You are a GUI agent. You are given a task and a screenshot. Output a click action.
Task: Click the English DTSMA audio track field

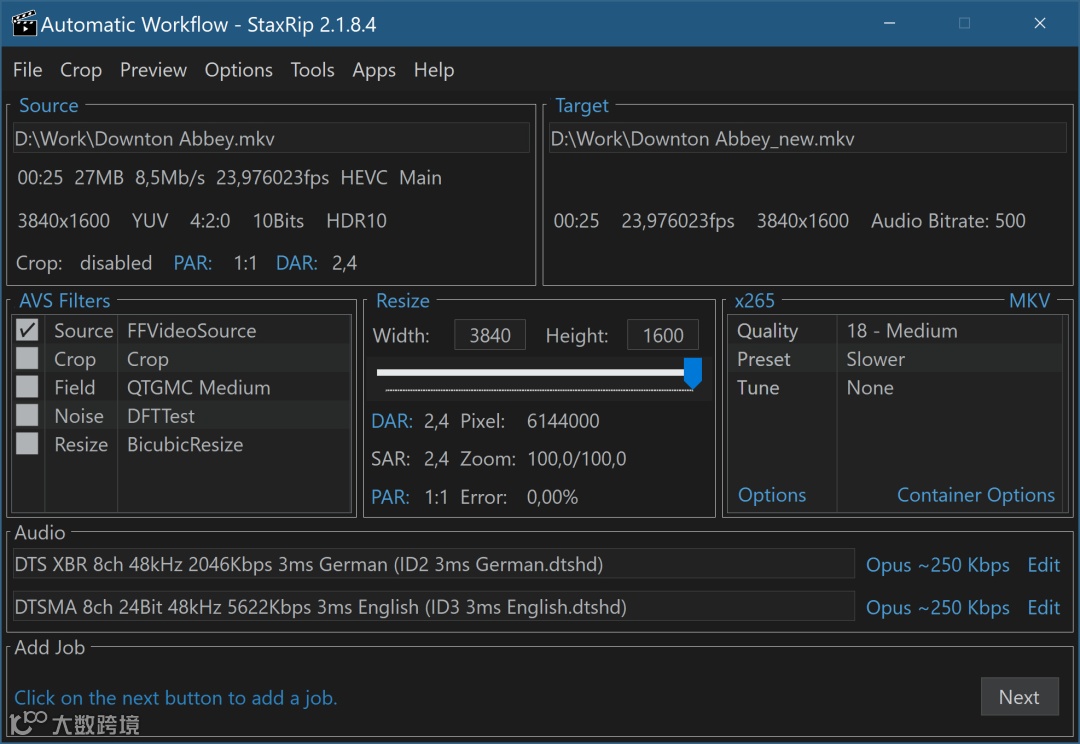click(x=433, y=607)
